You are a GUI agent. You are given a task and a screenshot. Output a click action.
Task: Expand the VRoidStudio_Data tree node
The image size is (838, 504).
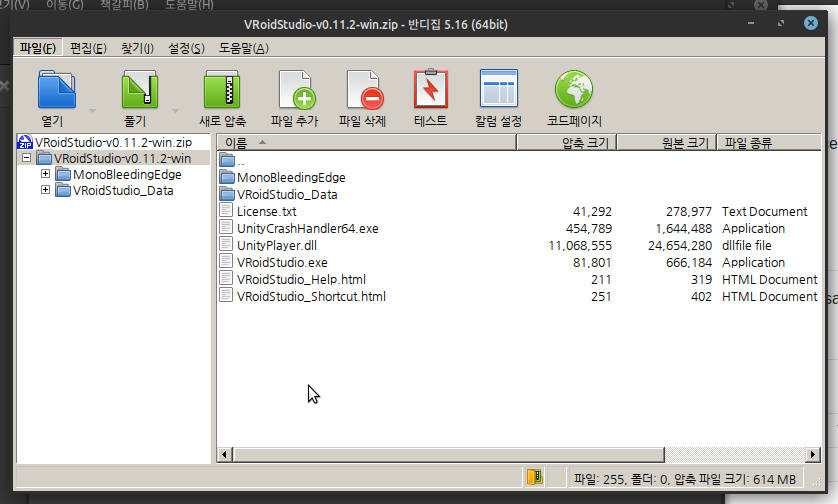(x=45, y=190)
